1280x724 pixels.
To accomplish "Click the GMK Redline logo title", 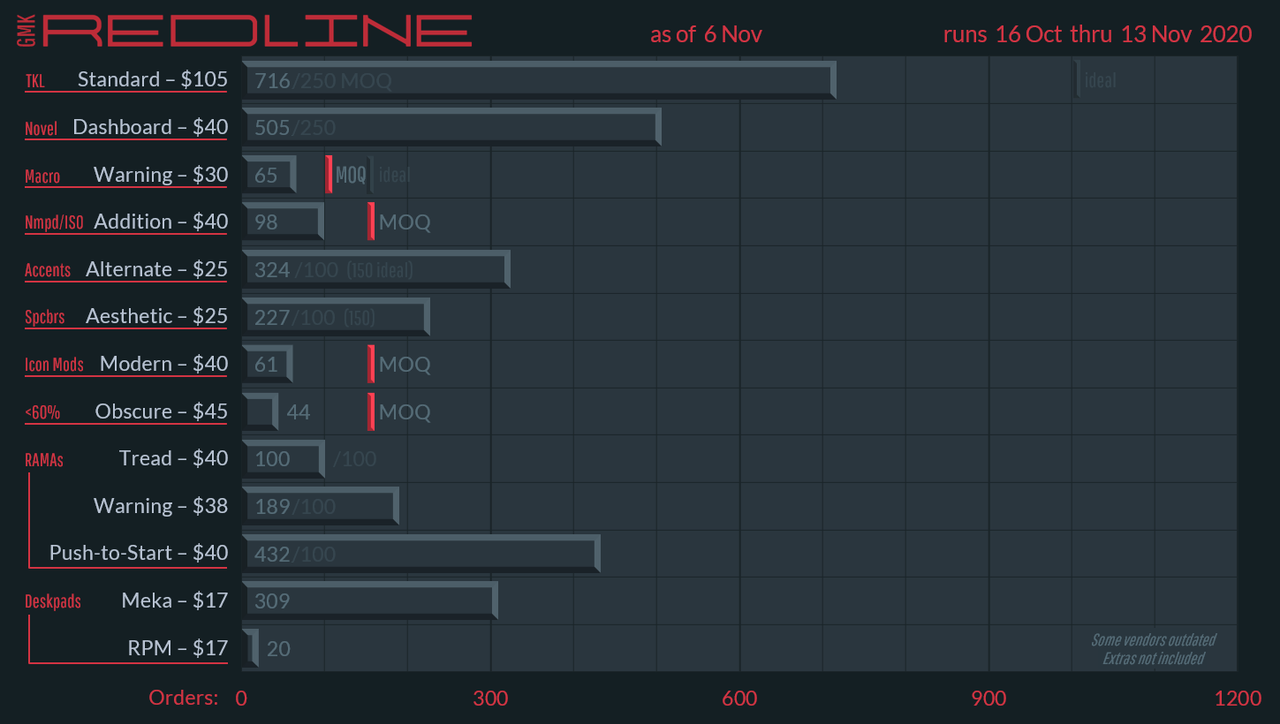I will [x=243, y=29].
